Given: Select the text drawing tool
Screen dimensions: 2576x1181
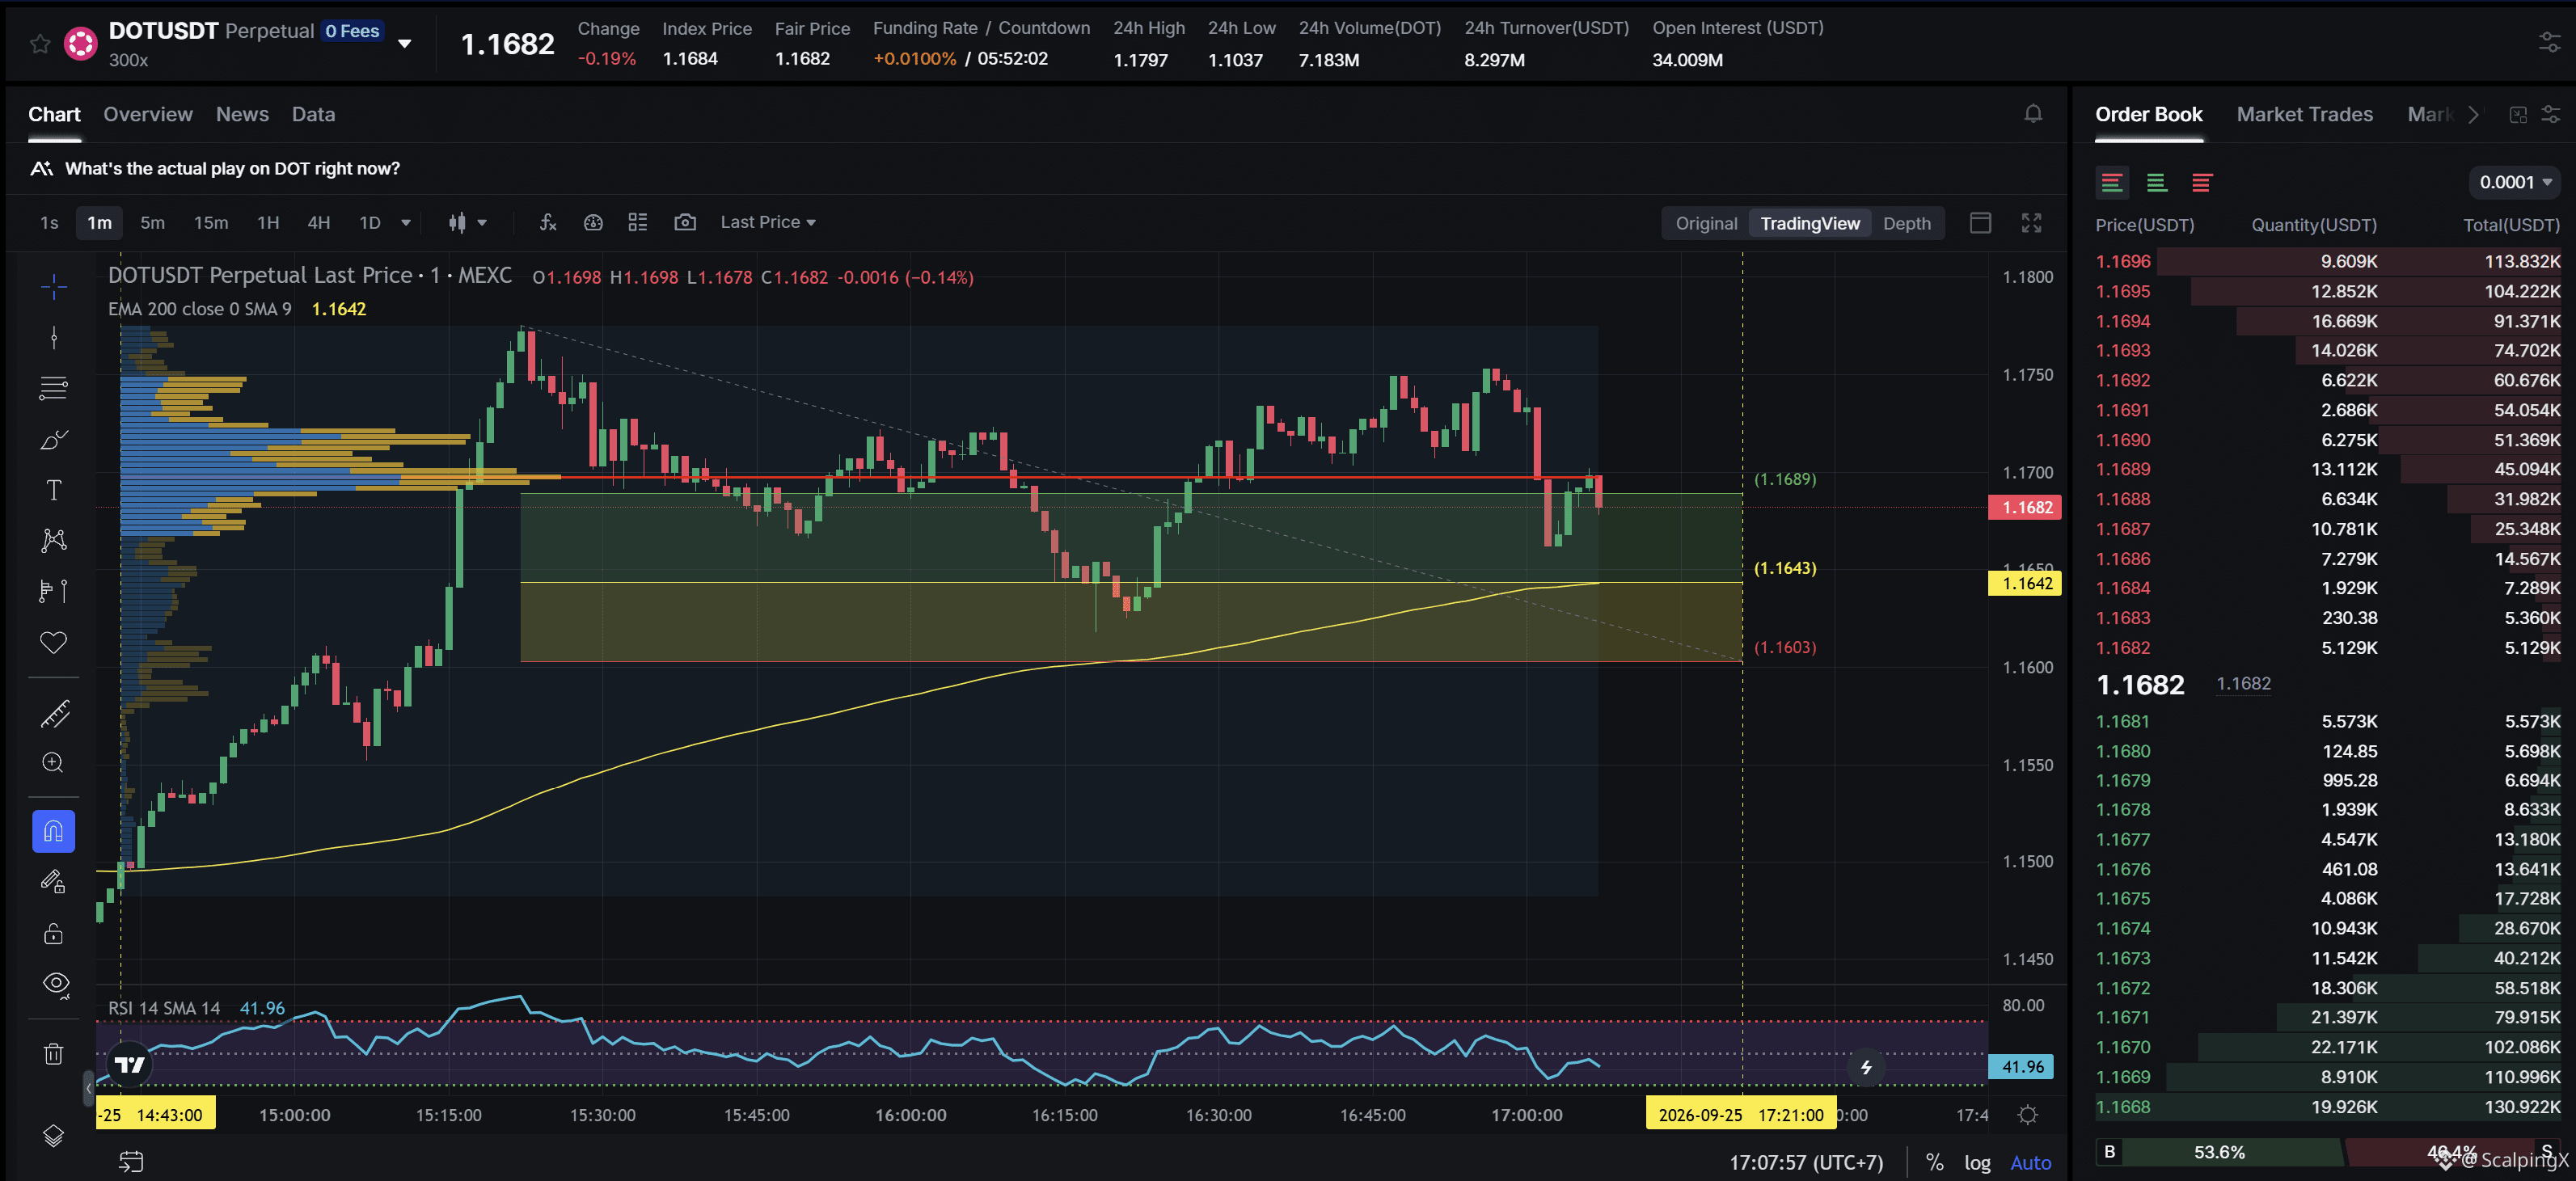Looking at the screenshot, I should pyautogui.click(x=54, y=490).
